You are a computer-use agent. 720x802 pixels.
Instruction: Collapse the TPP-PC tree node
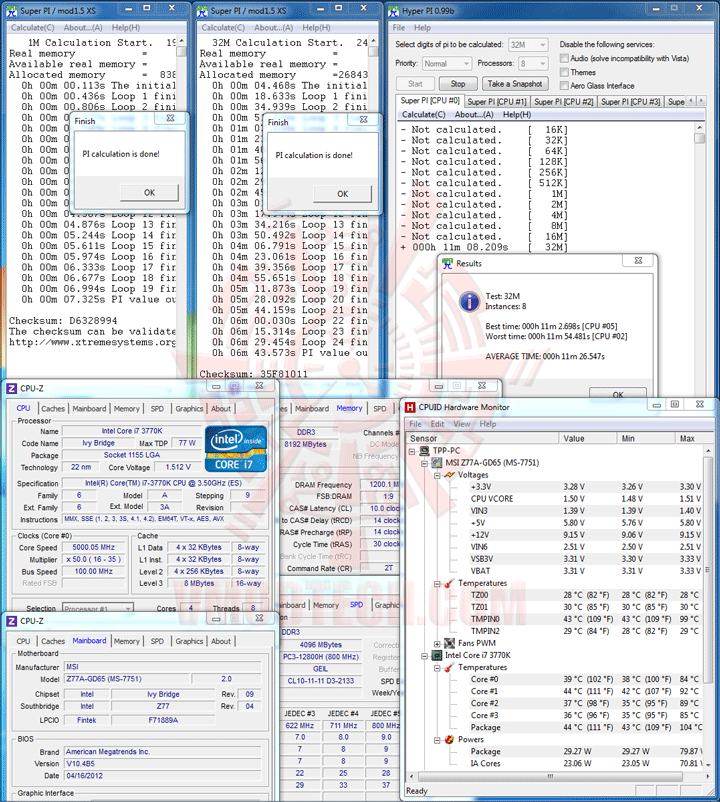[x=412, y=451]
